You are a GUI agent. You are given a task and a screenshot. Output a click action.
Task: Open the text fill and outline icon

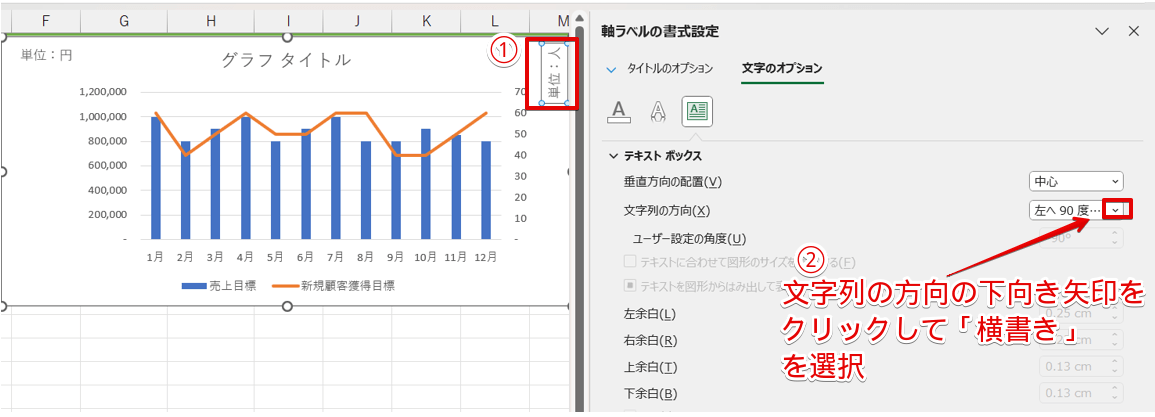[619, 111]
